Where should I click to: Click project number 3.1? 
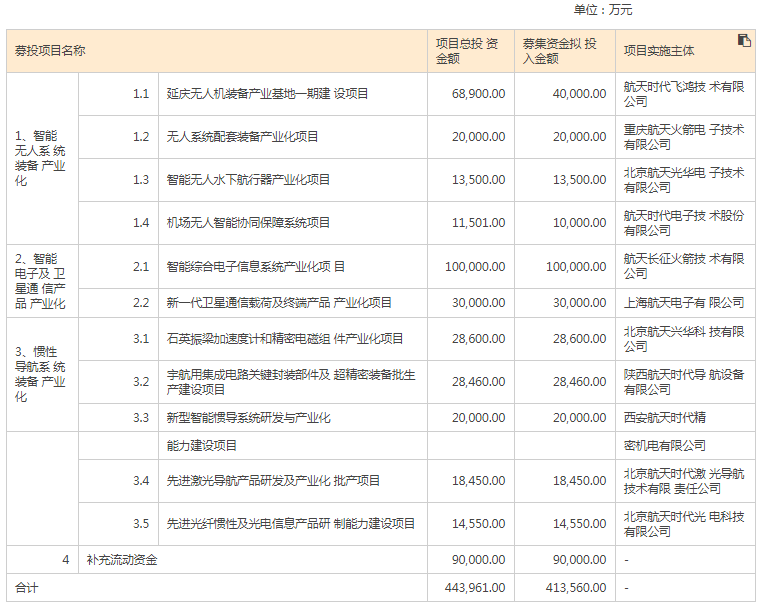[x=141, y=339]
